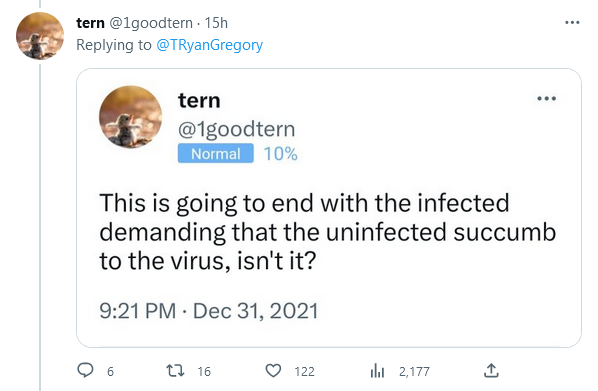The height and width of the screenshot is (391, 598).
Task: Click the blue Normal badge label
Action: (215, 153)
